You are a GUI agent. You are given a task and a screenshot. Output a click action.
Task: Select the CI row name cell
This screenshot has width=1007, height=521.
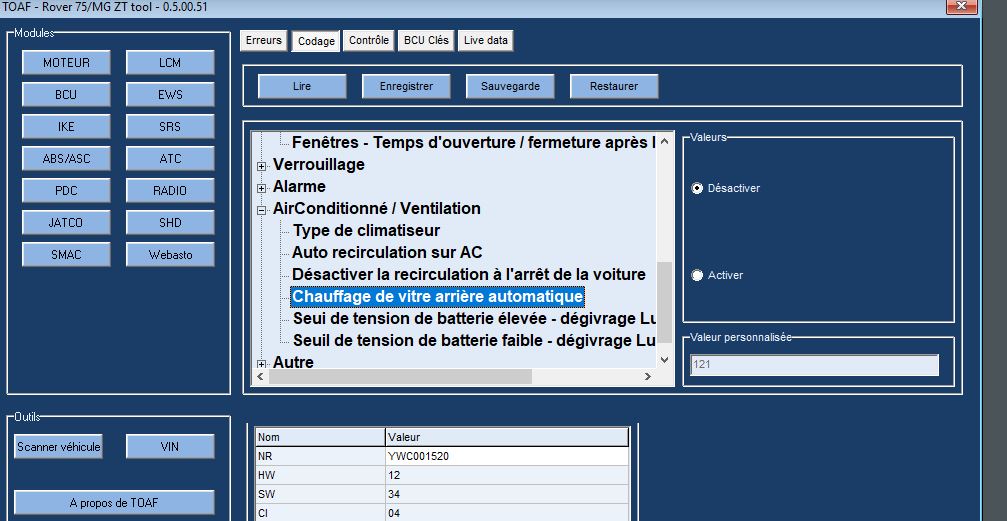[x=320, y=513]
